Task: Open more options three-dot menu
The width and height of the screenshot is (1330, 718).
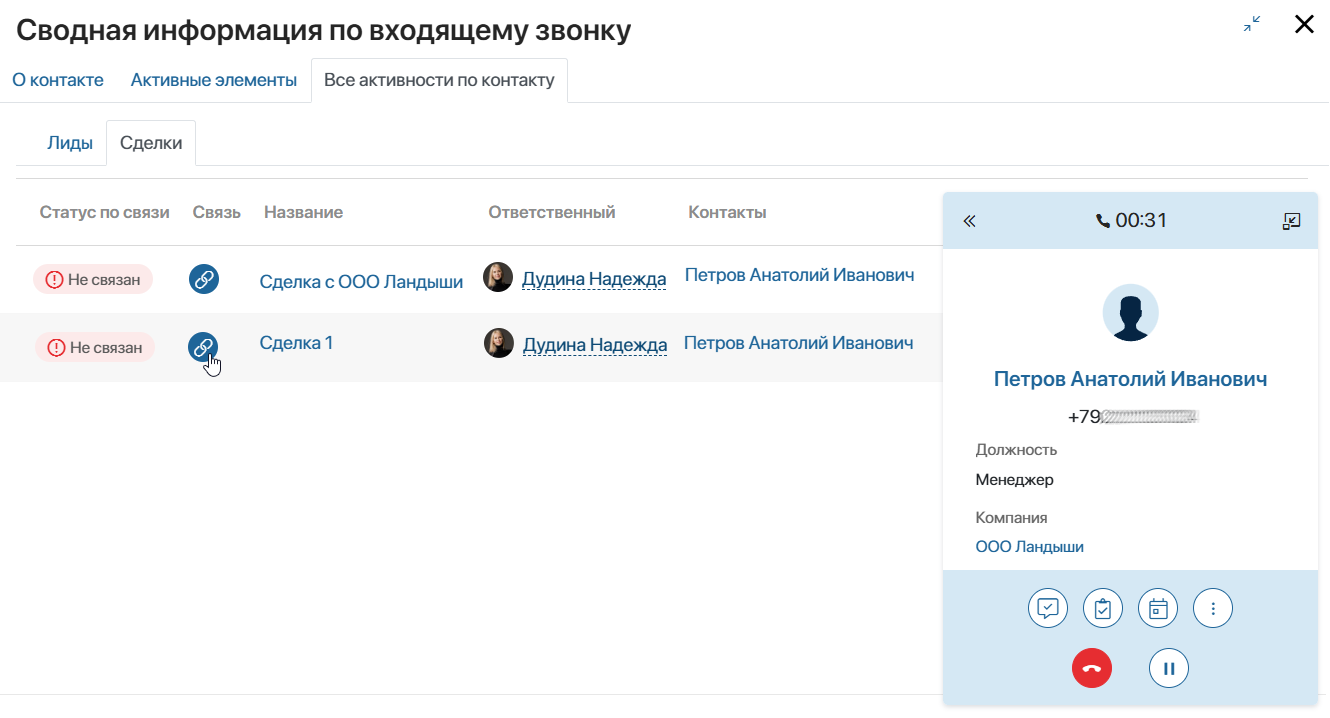Action: pyautogui.click(x=1213, y=608)
